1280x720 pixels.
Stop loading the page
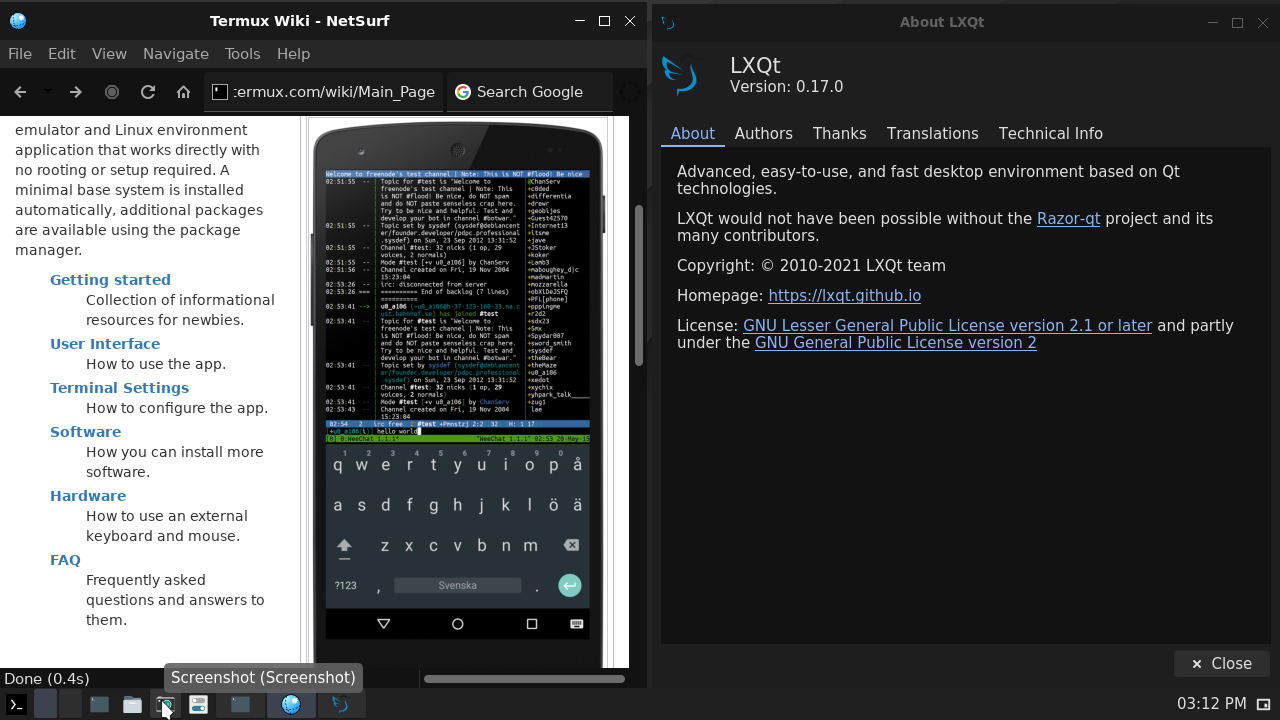pyautogui.click(x=112, y=92)
